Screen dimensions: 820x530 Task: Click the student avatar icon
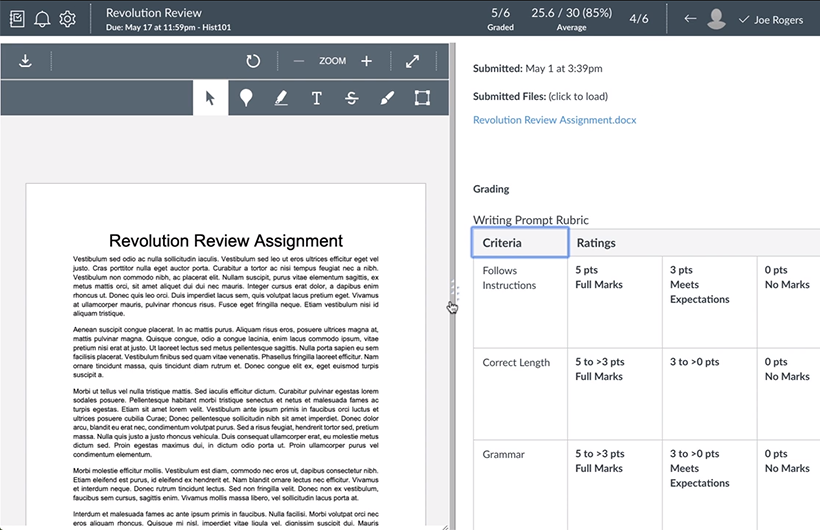coord(716,19)
